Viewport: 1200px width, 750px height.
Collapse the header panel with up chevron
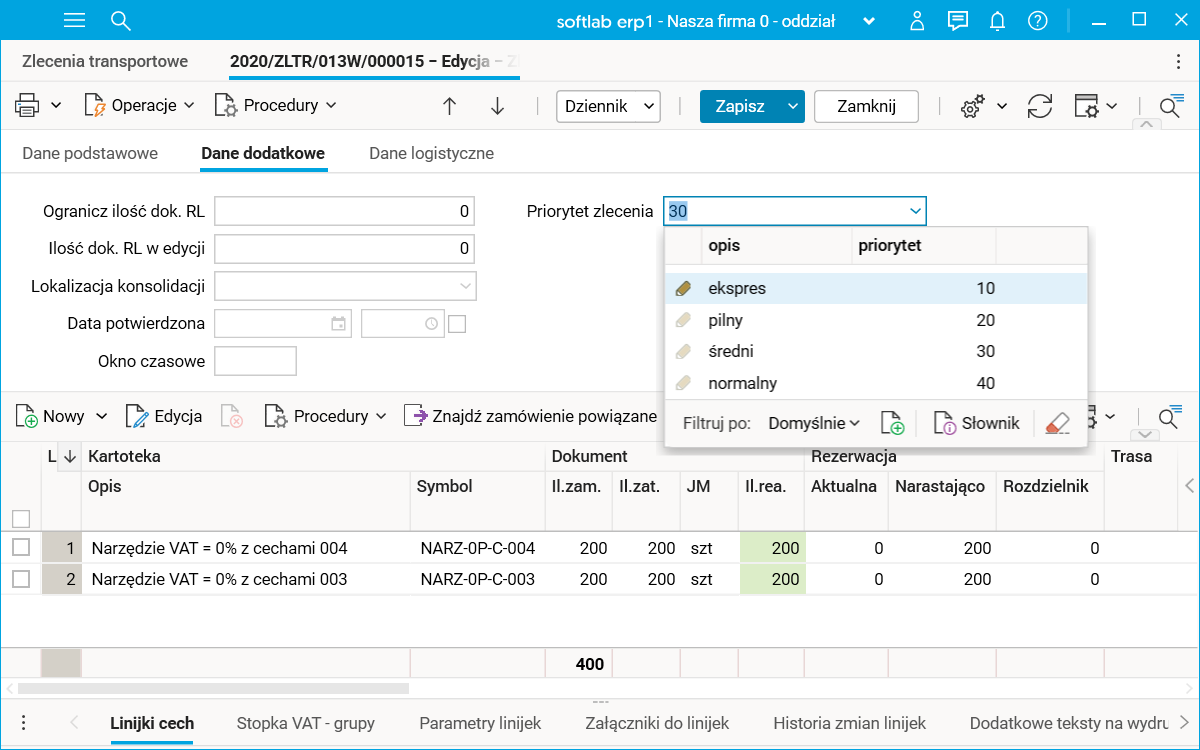pos(1146,125)
